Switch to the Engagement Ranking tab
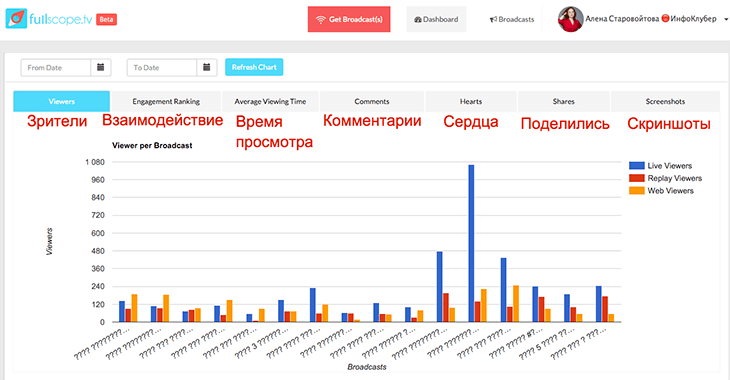 click(166, 101)
